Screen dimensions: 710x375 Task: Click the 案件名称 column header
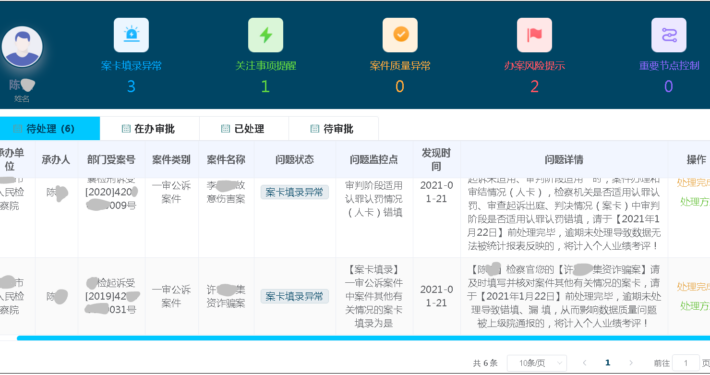pyautogui.click(x=226, y=159)
